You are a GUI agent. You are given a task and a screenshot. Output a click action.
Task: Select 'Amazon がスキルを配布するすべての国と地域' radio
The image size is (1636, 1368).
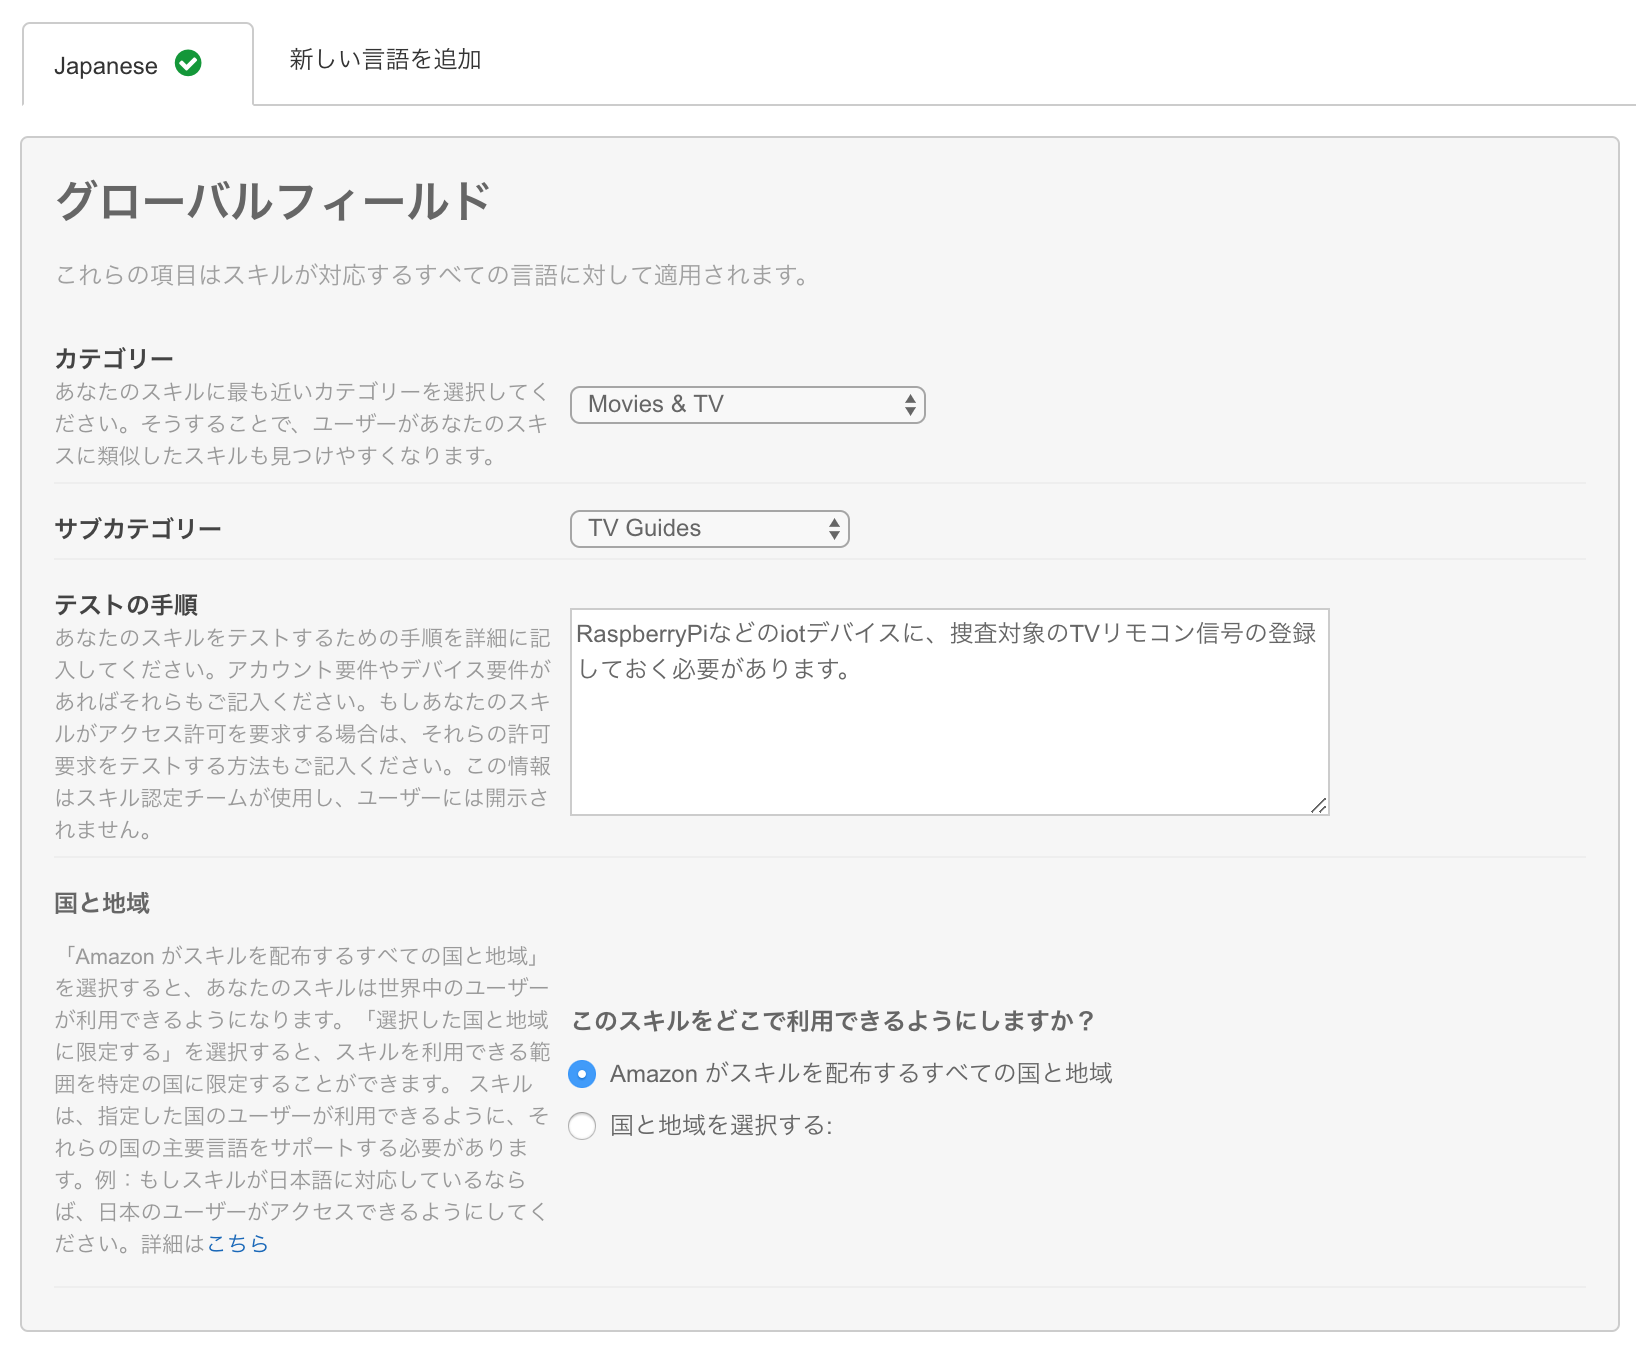pos(582,1074)
